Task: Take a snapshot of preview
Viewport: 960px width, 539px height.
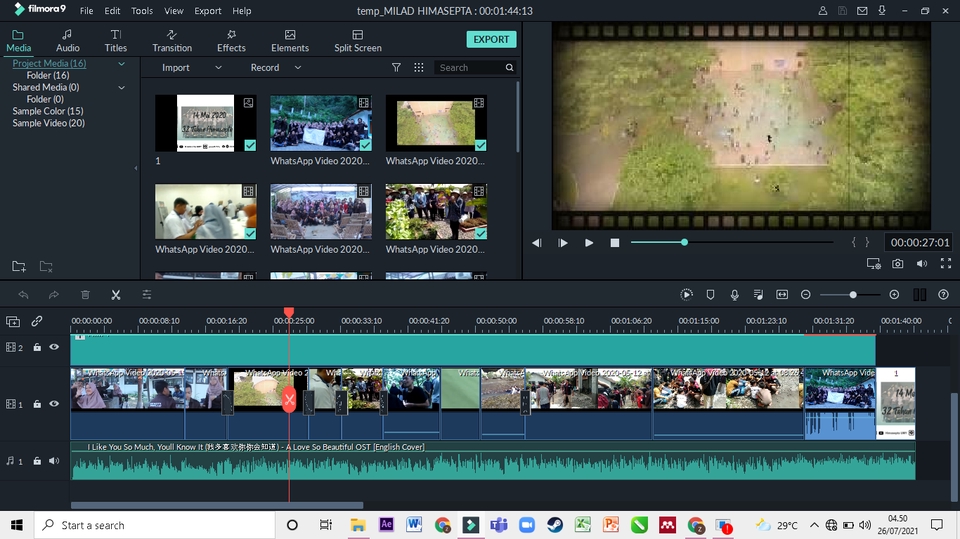Action: 898,263
